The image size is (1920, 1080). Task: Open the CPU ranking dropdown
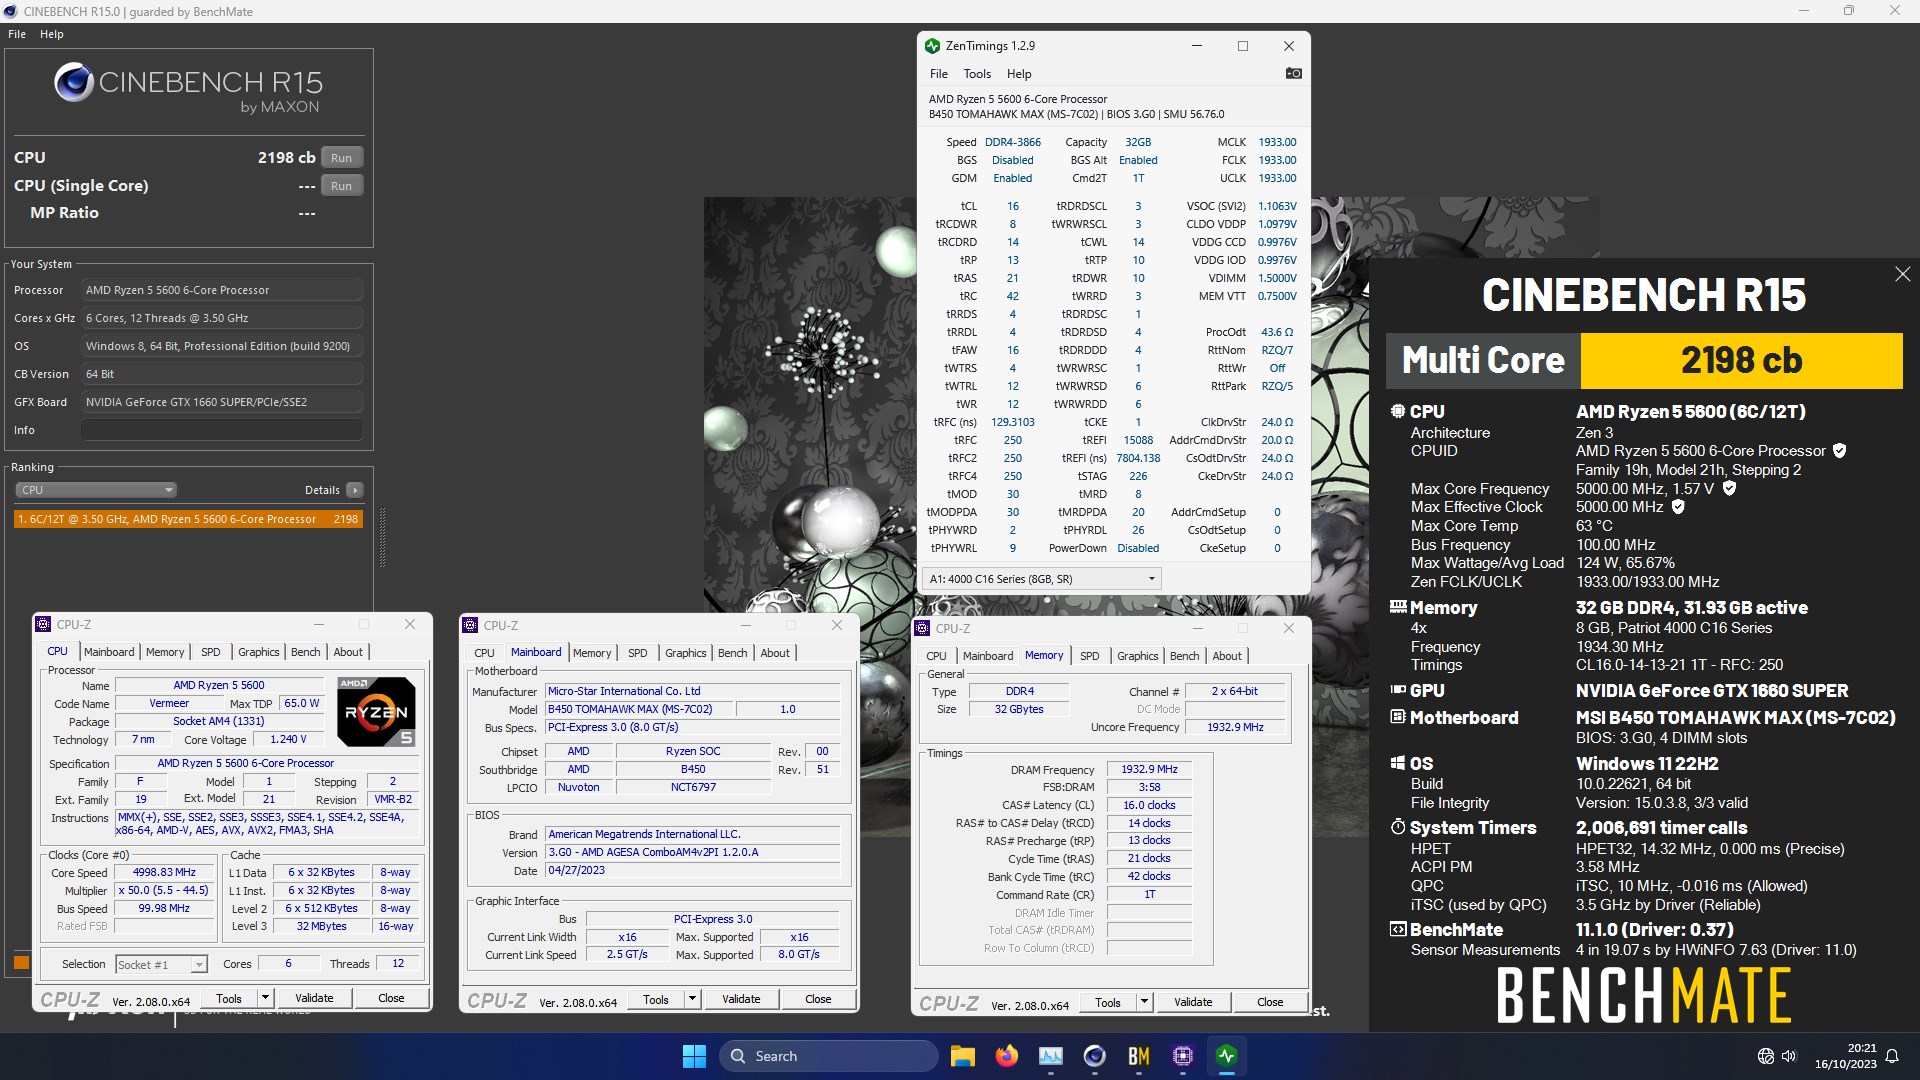pos(96,490)
